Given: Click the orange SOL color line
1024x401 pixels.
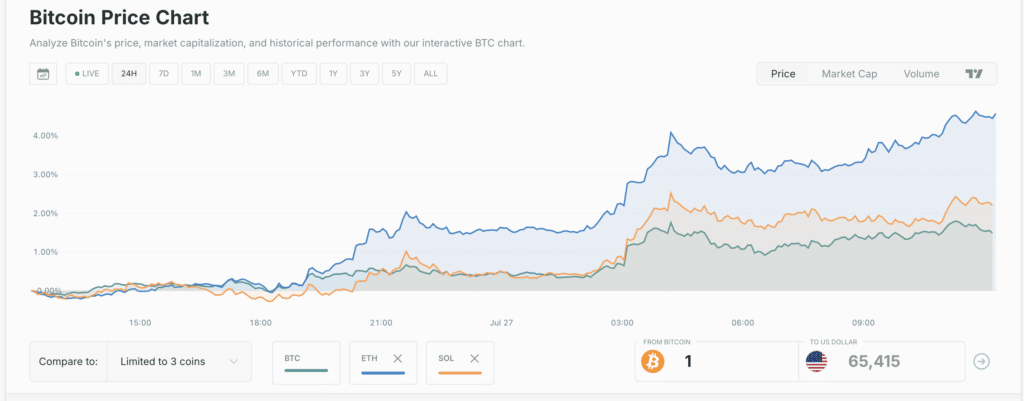Looking at the screenshot, I should click(x=460, y=373).
